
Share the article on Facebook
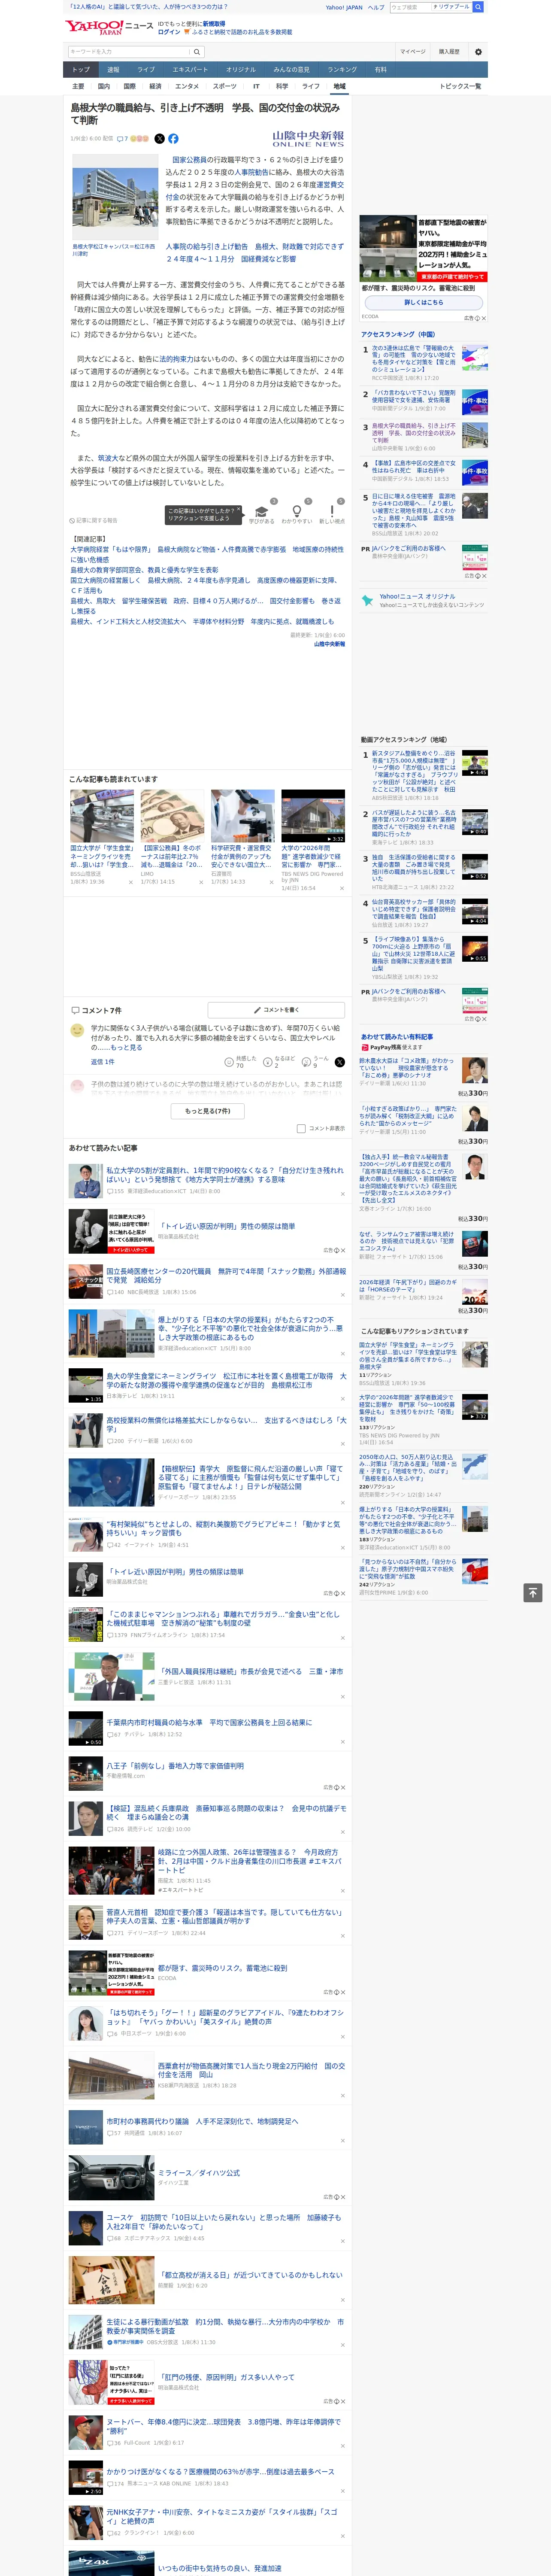173,139
